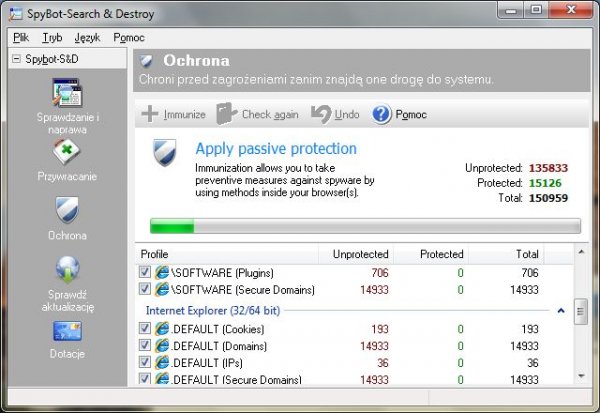Click the Total count 150959

tap(548, 198)
